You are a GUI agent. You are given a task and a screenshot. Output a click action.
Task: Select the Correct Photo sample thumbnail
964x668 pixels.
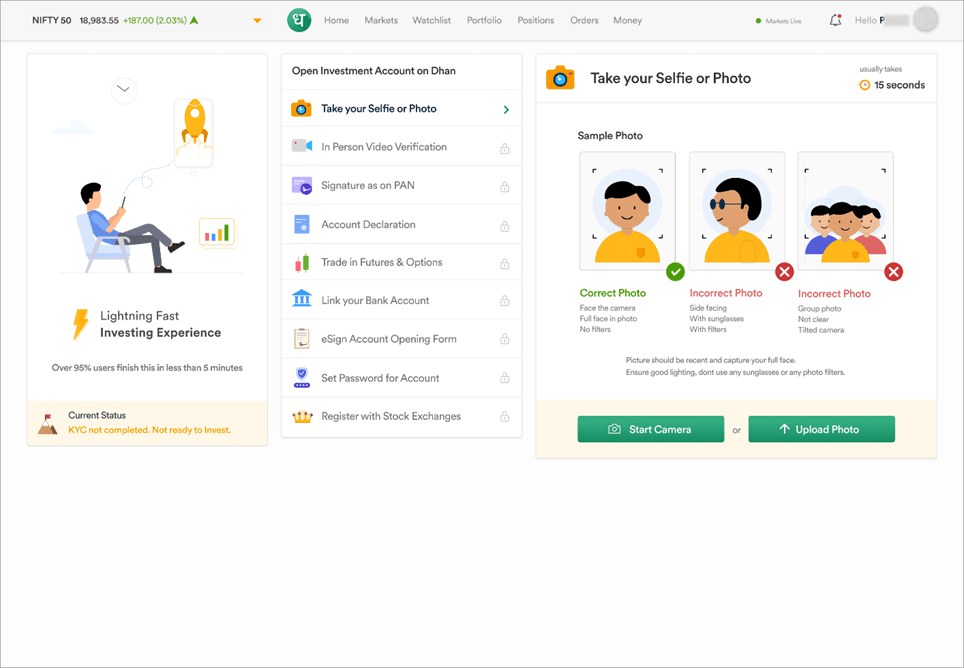[627, 208]
